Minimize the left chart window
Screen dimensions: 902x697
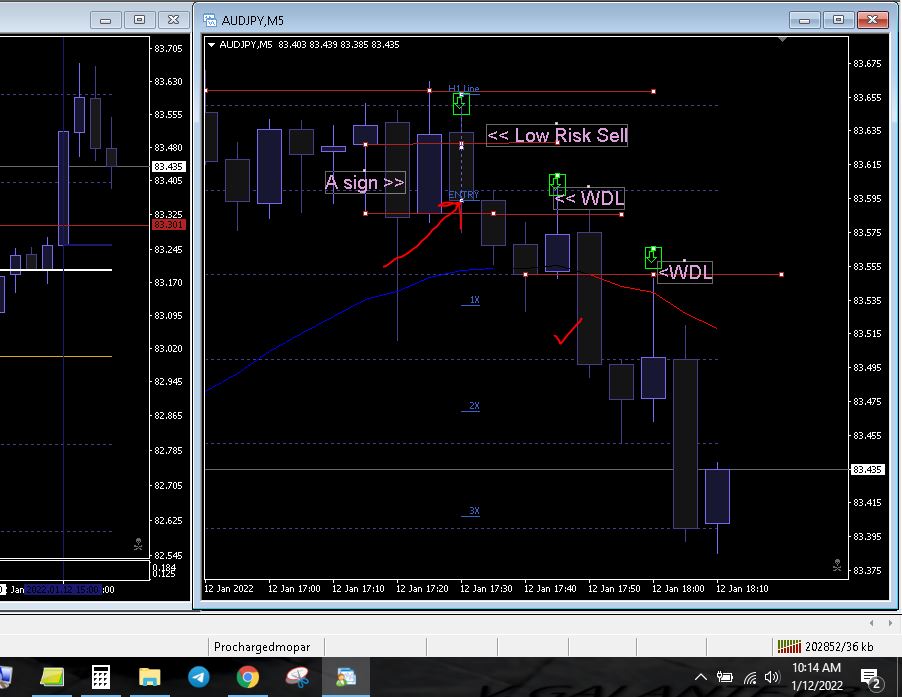tap(105, 20)
